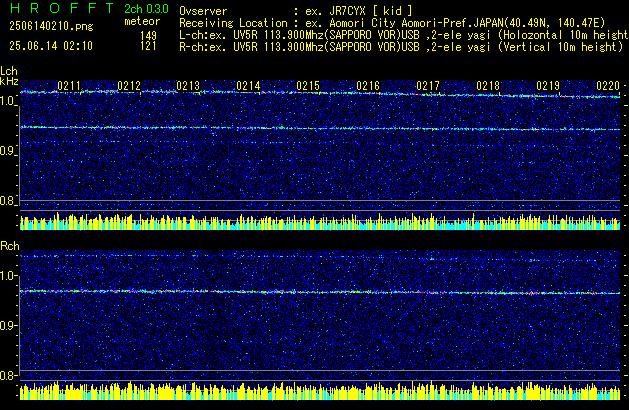Click the file name 2506140210.png
629x410 pixels.
point(51,26)
